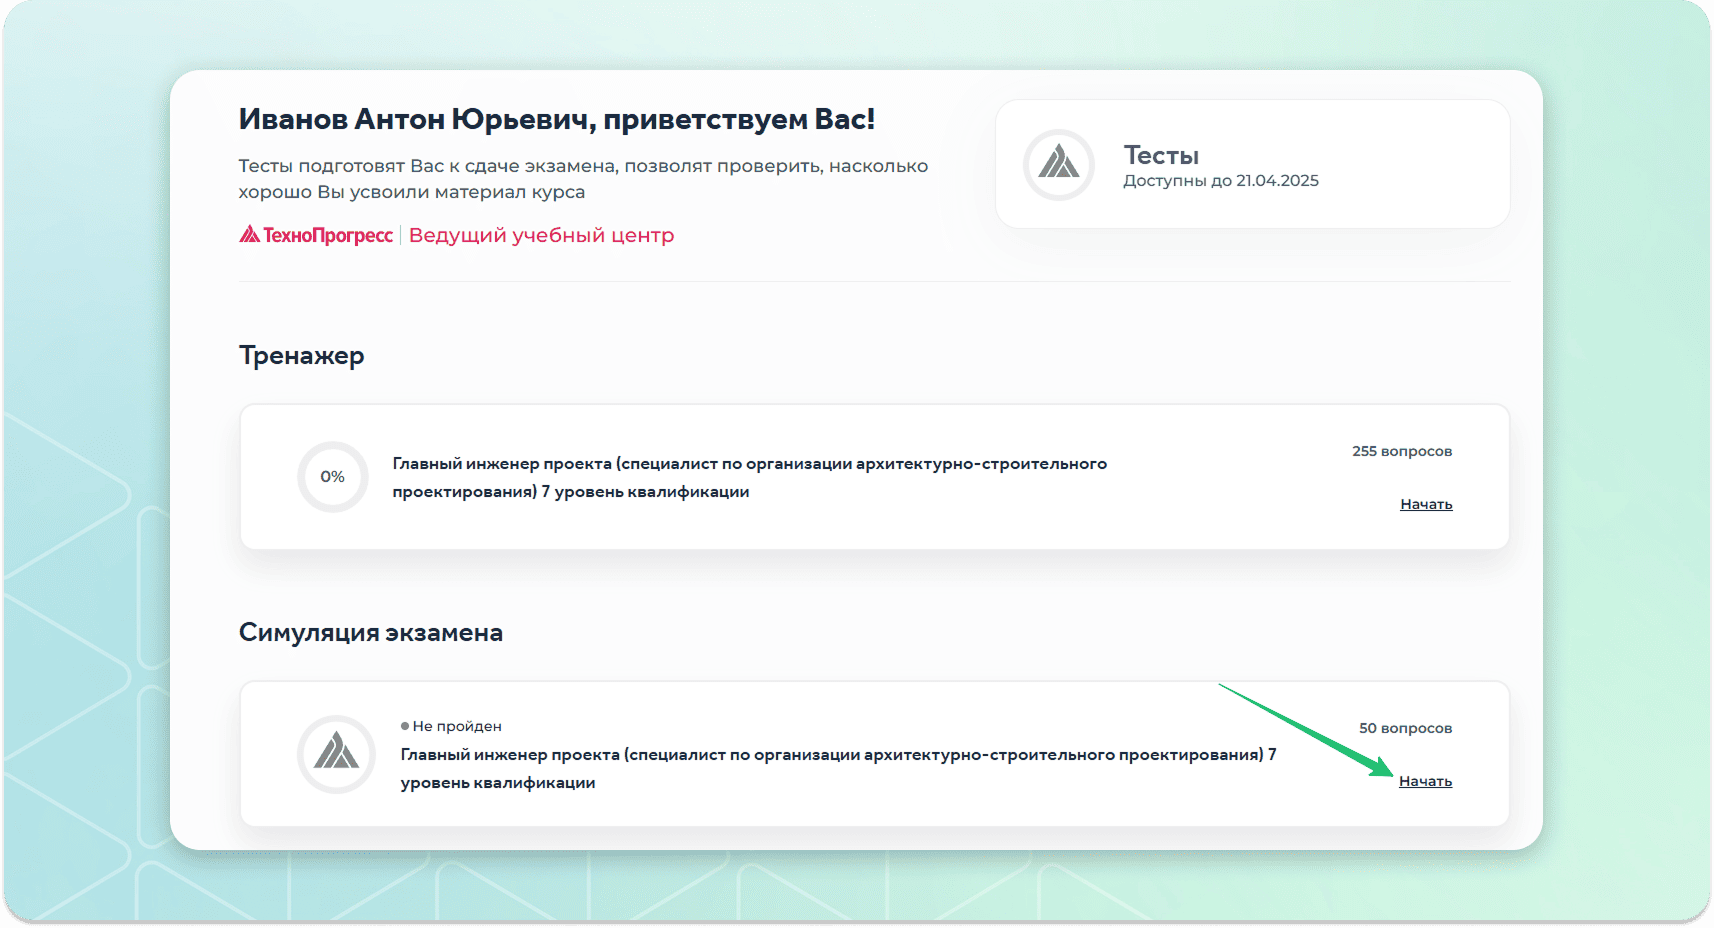Open the Тесты card title
The height and width of the screenshot is (928, 1714).
point(1160,155)
